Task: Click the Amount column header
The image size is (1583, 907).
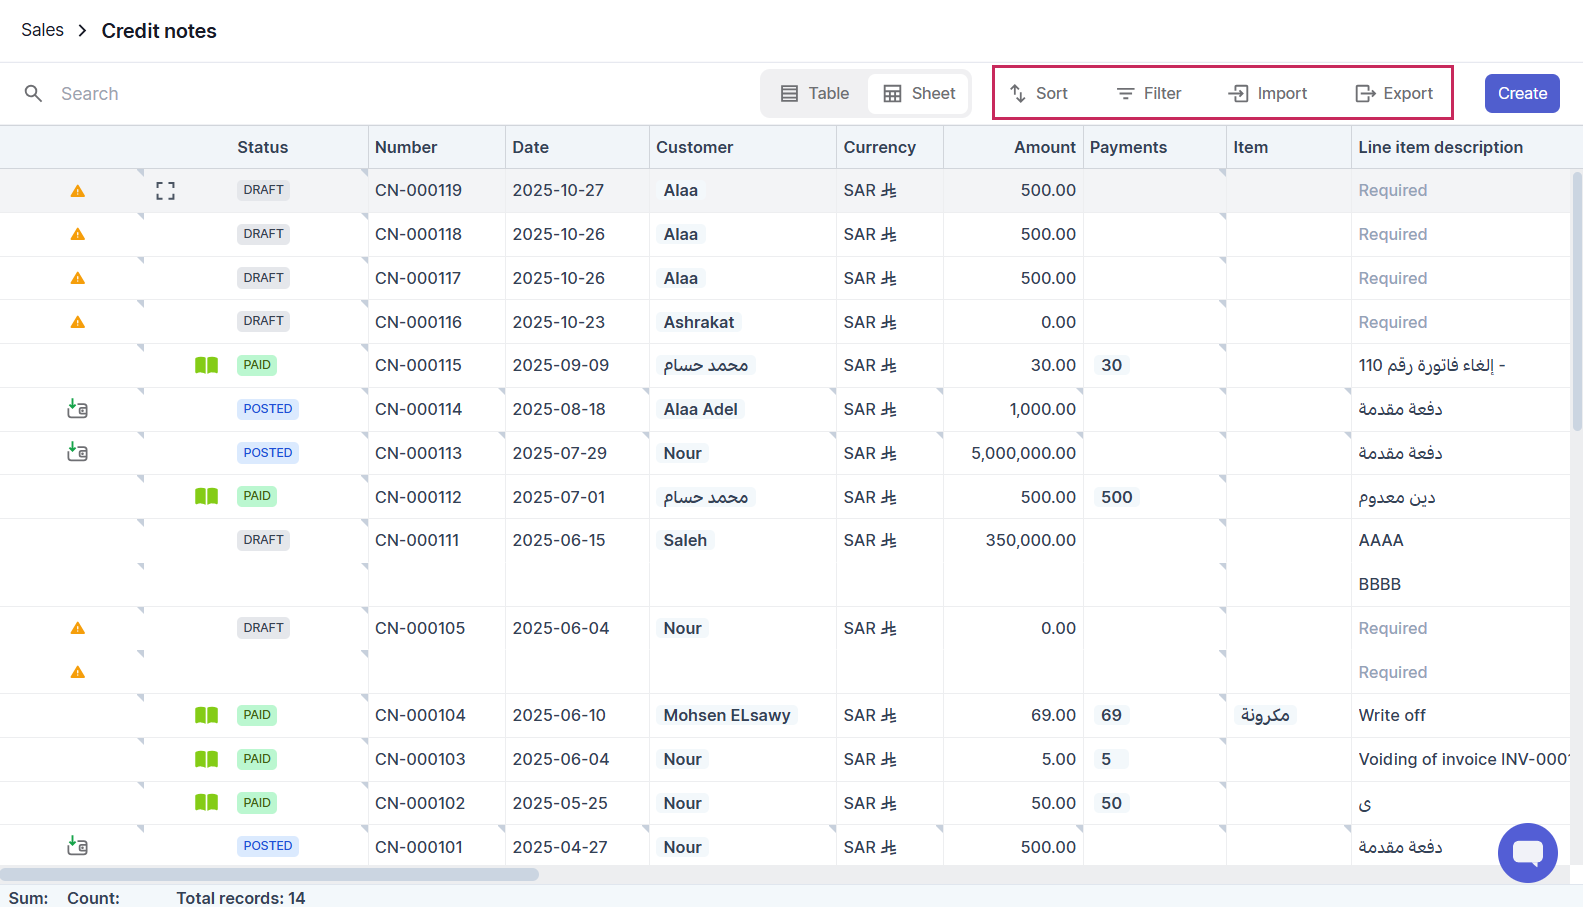Action: (1044, 148)
